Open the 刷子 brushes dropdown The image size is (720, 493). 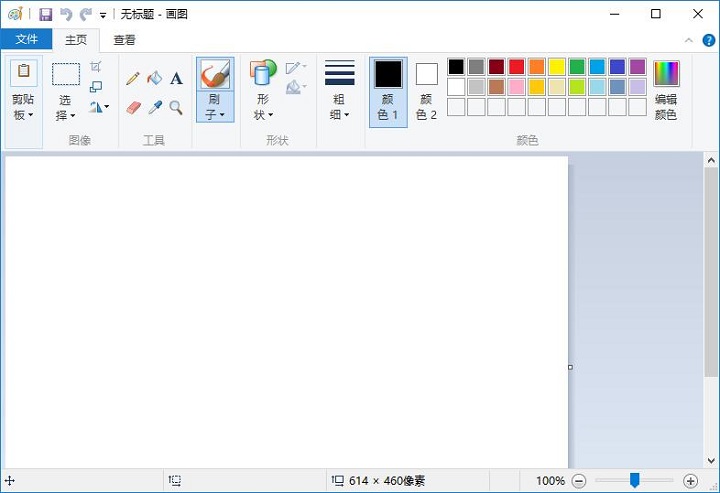pos(215,108)
